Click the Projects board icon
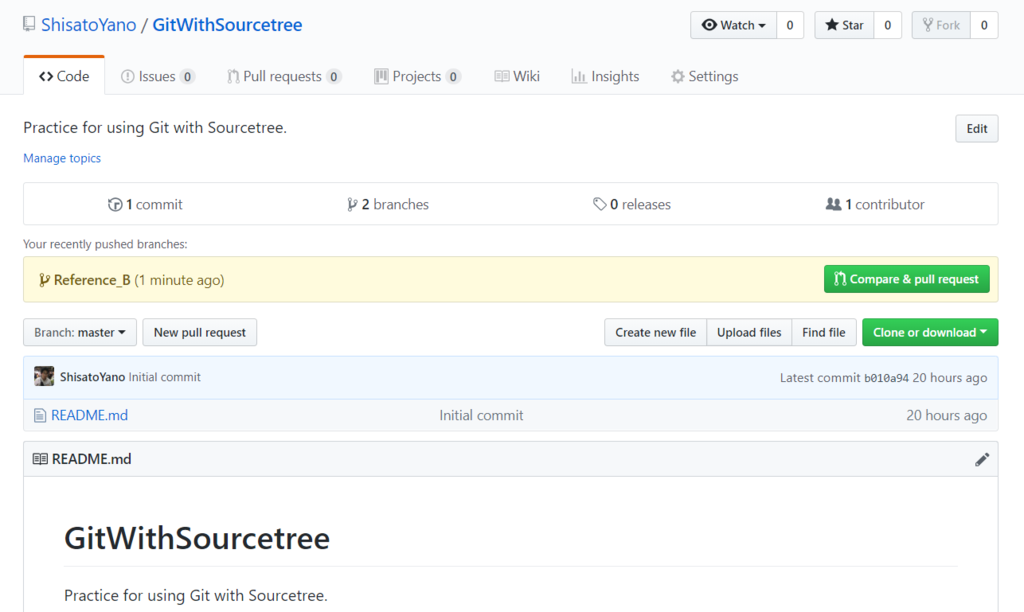Screen dimensions: 1024x612 click(x=381, y=76)
